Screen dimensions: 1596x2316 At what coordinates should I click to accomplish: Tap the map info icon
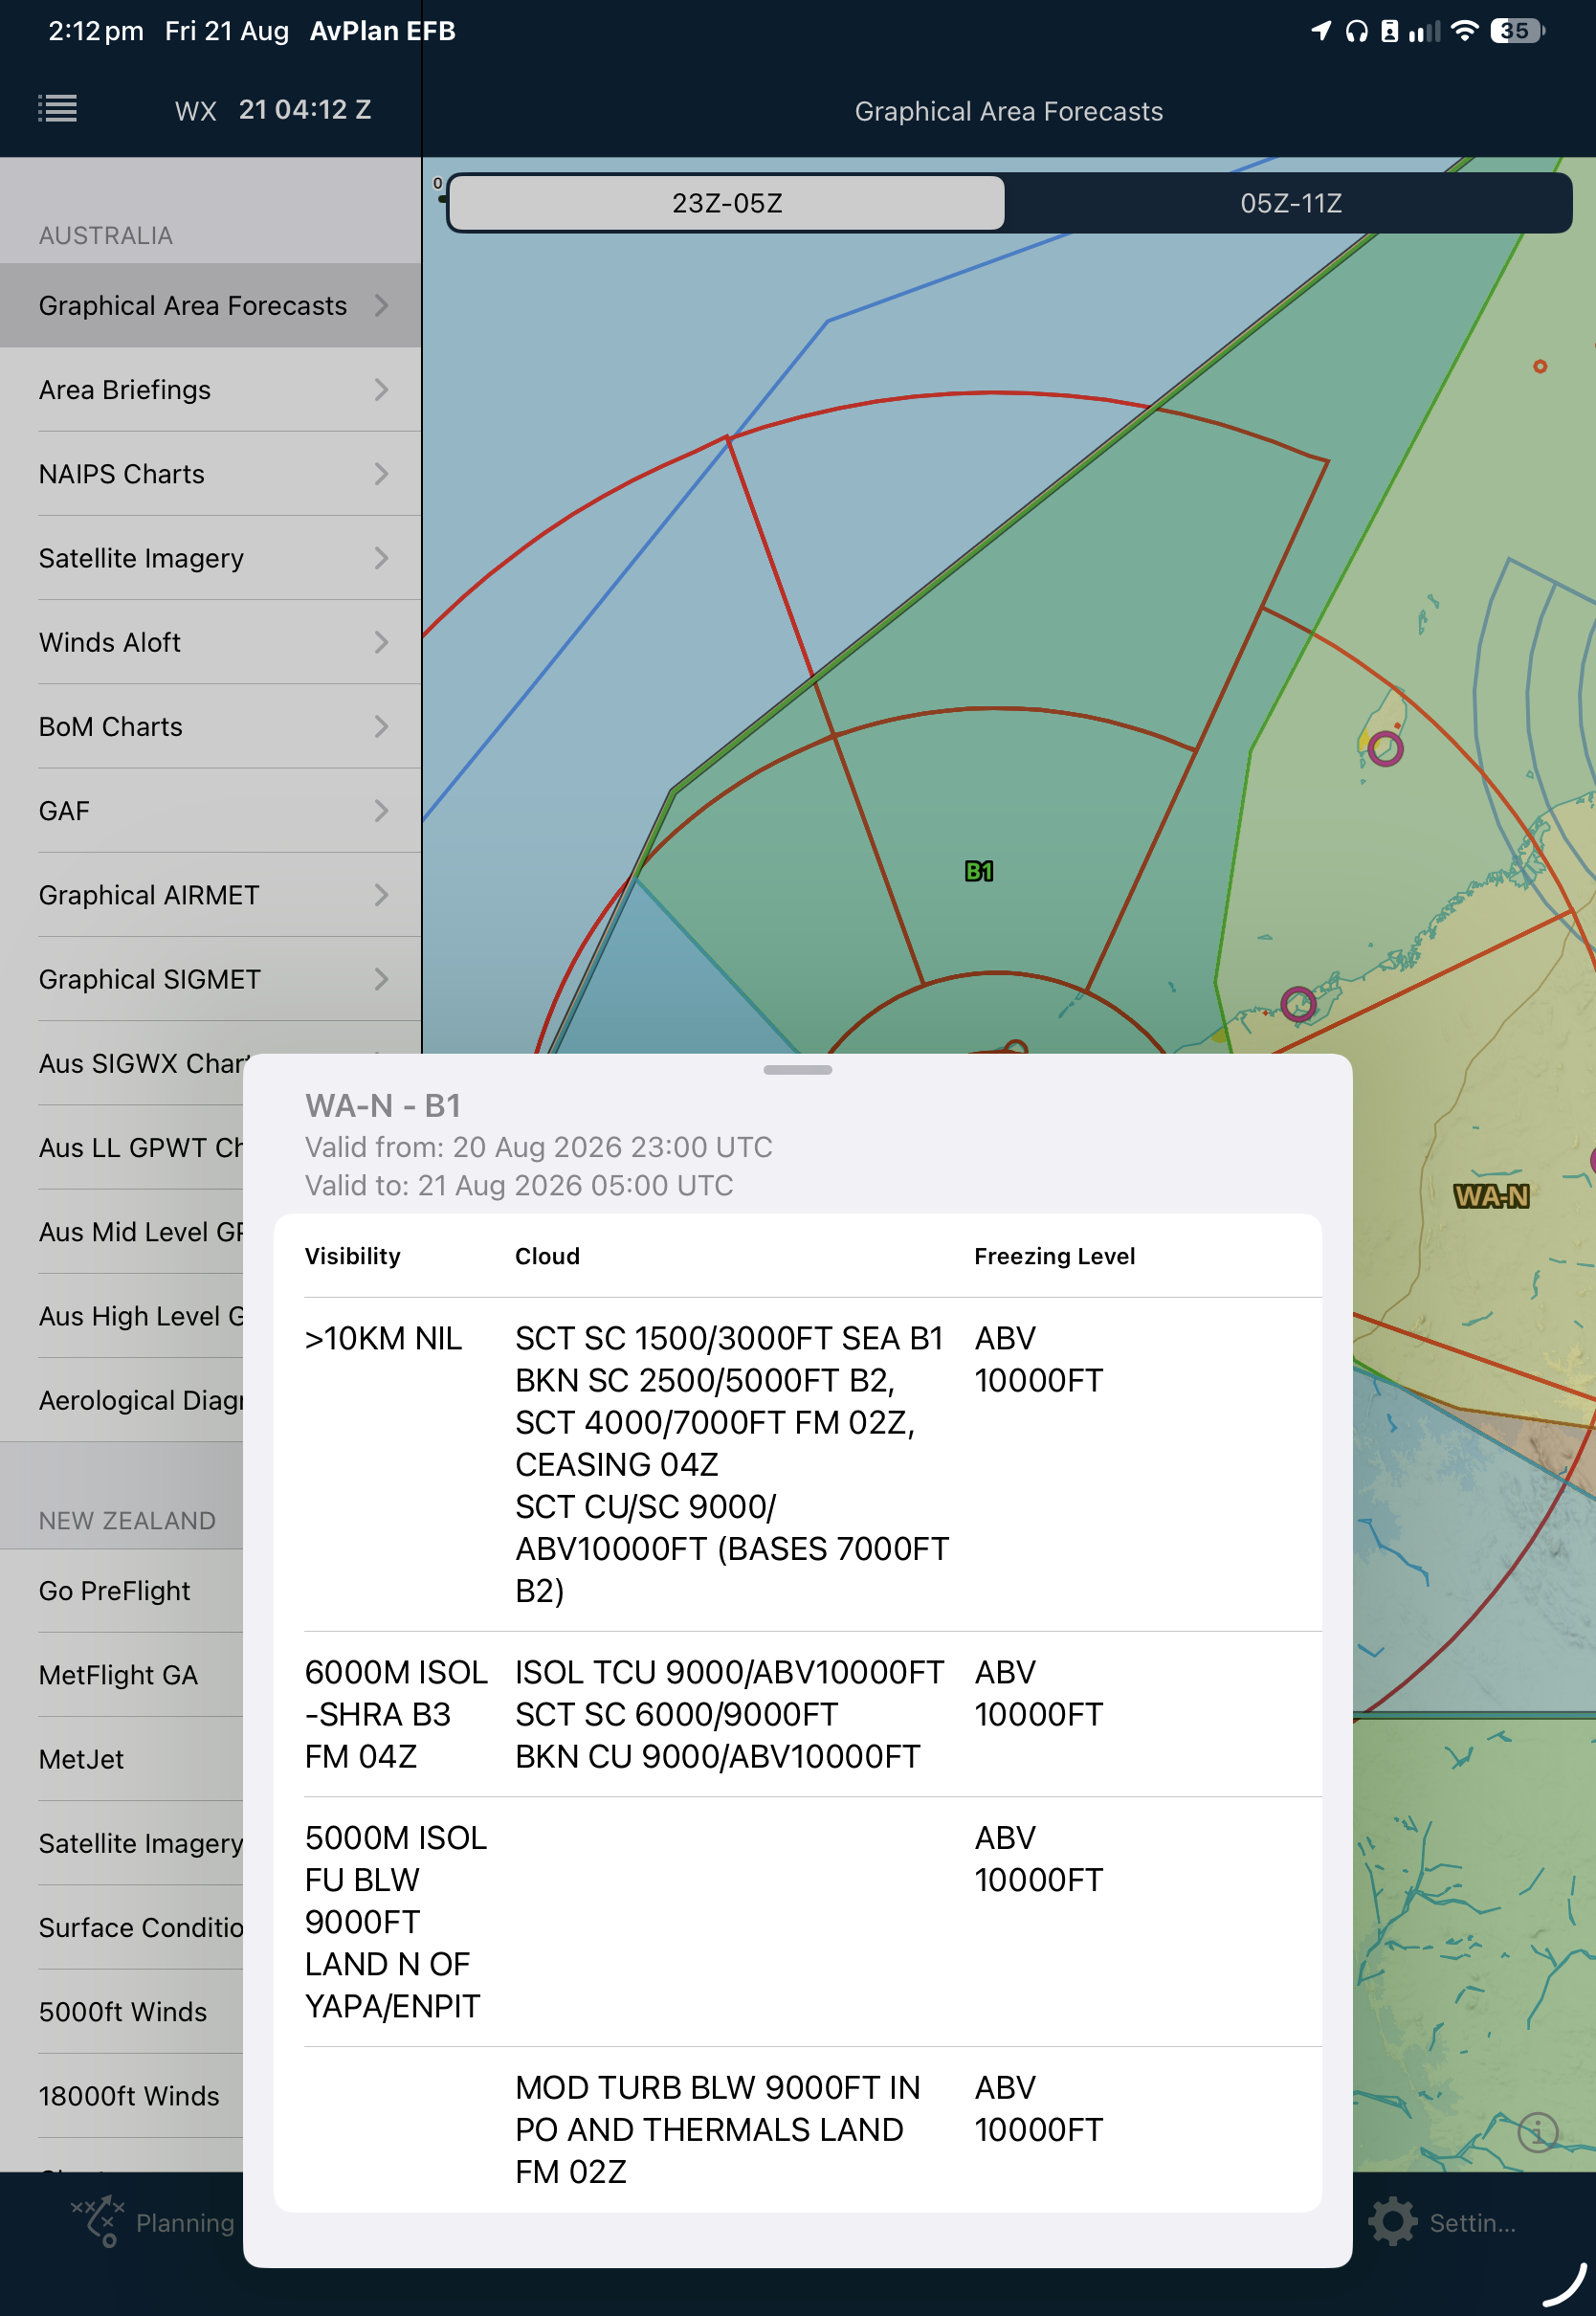tap(1538, 2132)
